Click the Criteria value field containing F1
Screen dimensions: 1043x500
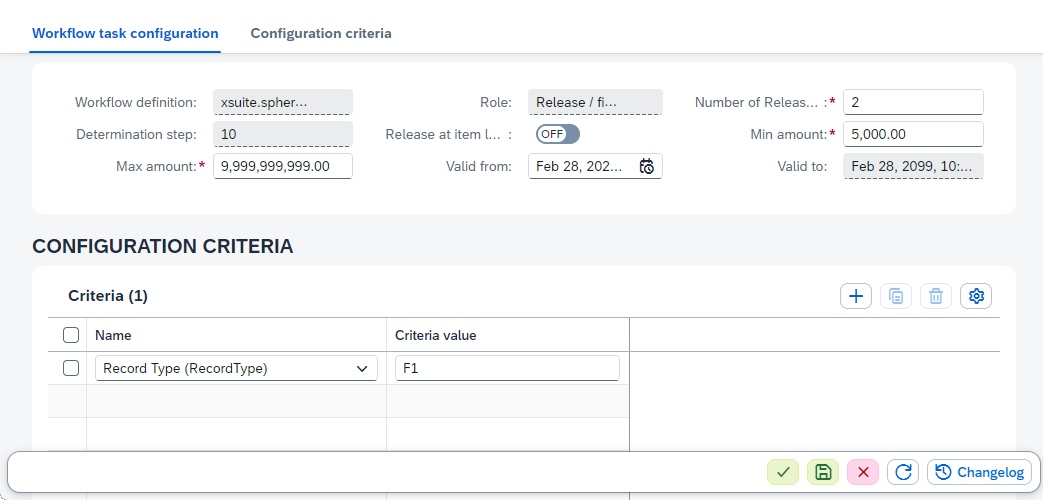pyautogui.click(x=507, y=369)
